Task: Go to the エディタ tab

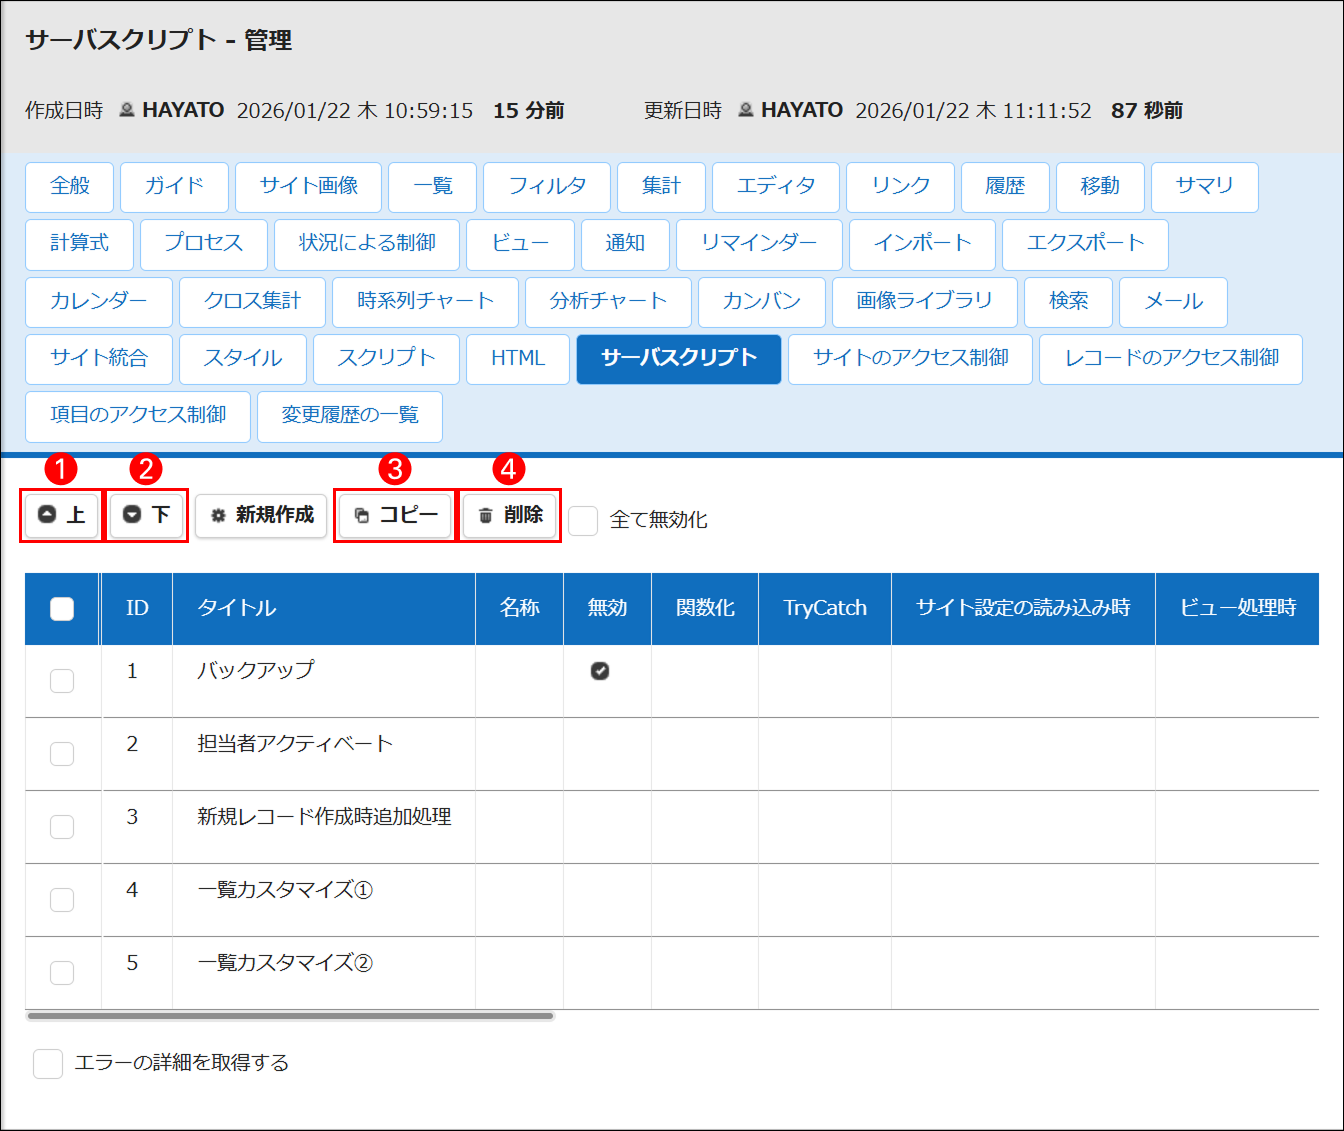Action: (x=776, y=187)
